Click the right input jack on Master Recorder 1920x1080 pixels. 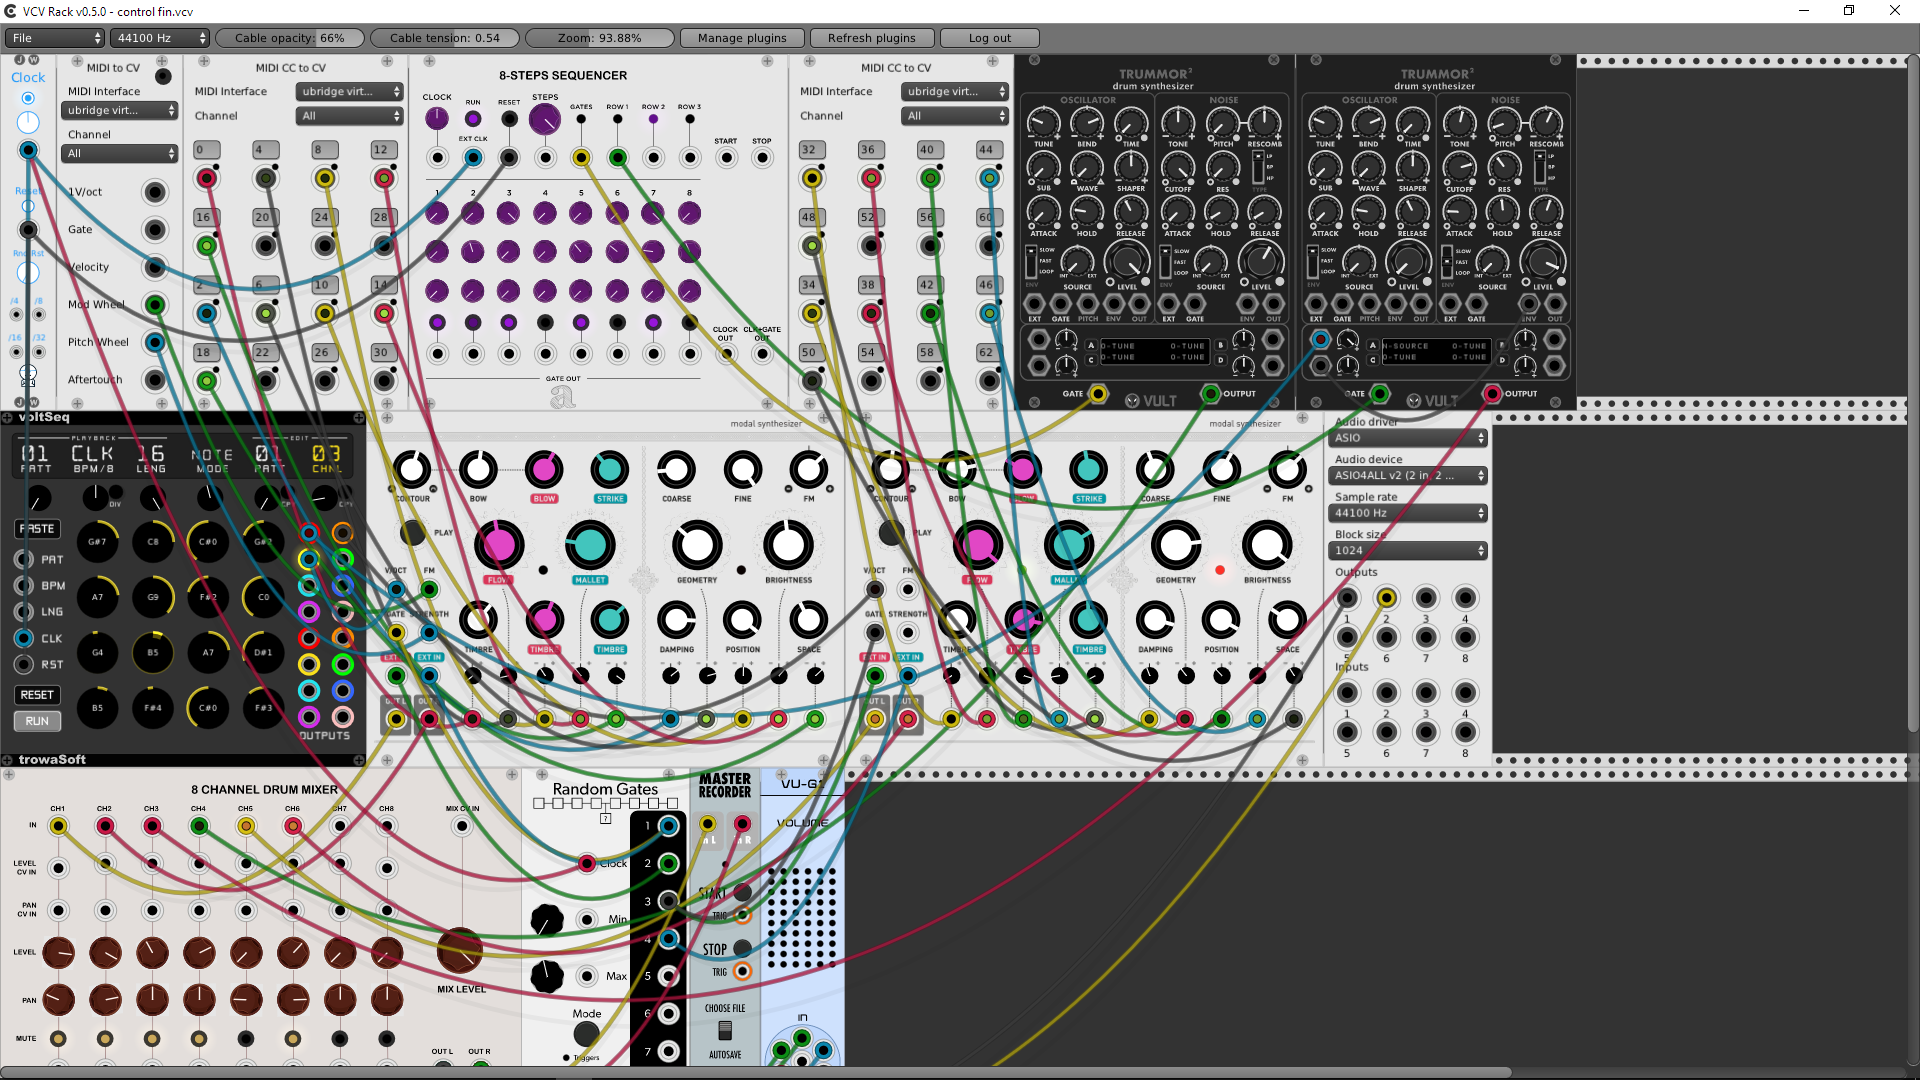click(742, 824)
